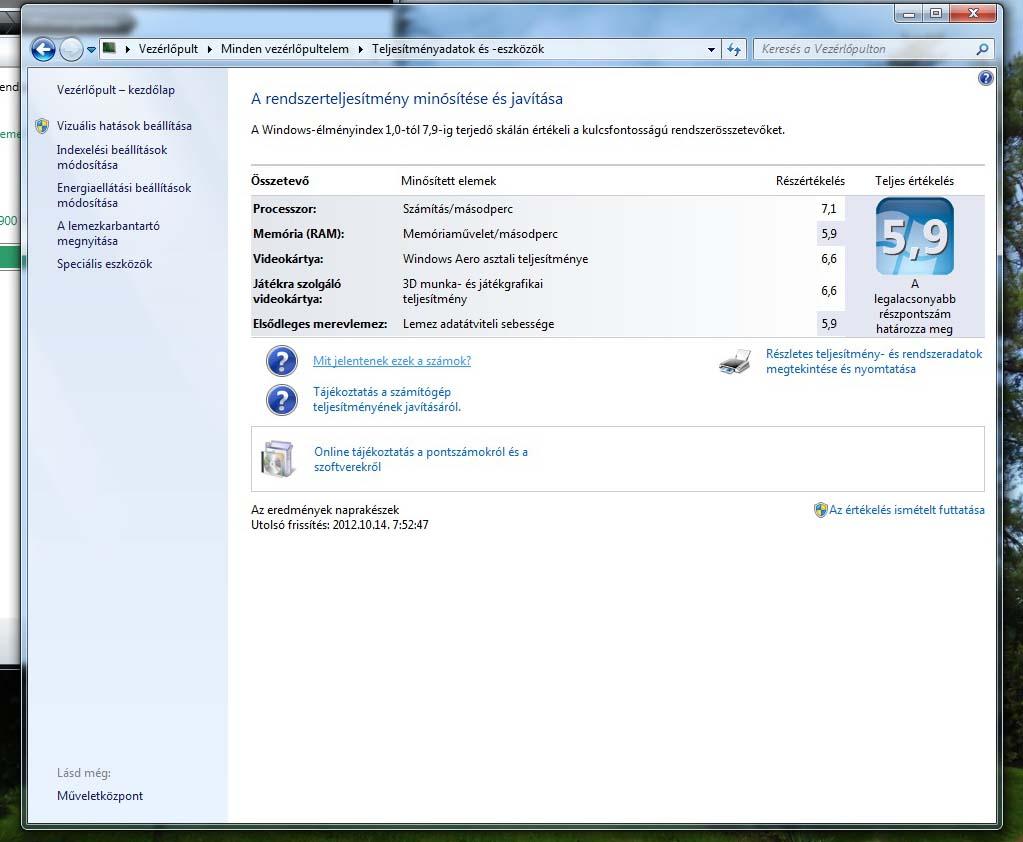
Task: Open Tájékoztatás a számítógép teljesítményének javításáról
Action: (x=387, y=399)
